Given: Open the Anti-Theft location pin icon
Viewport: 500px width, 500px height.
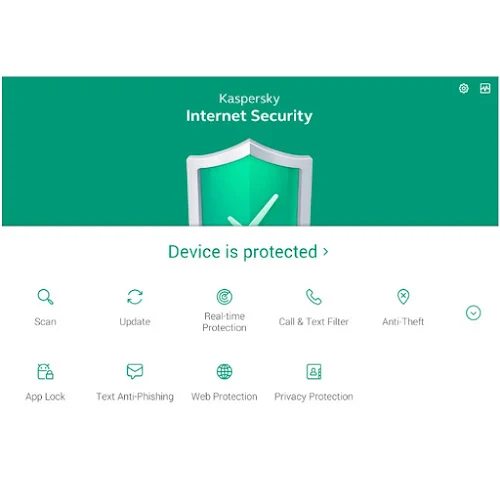Looking at the screenshot, I should pyautogui.click(x=403, y=297).
